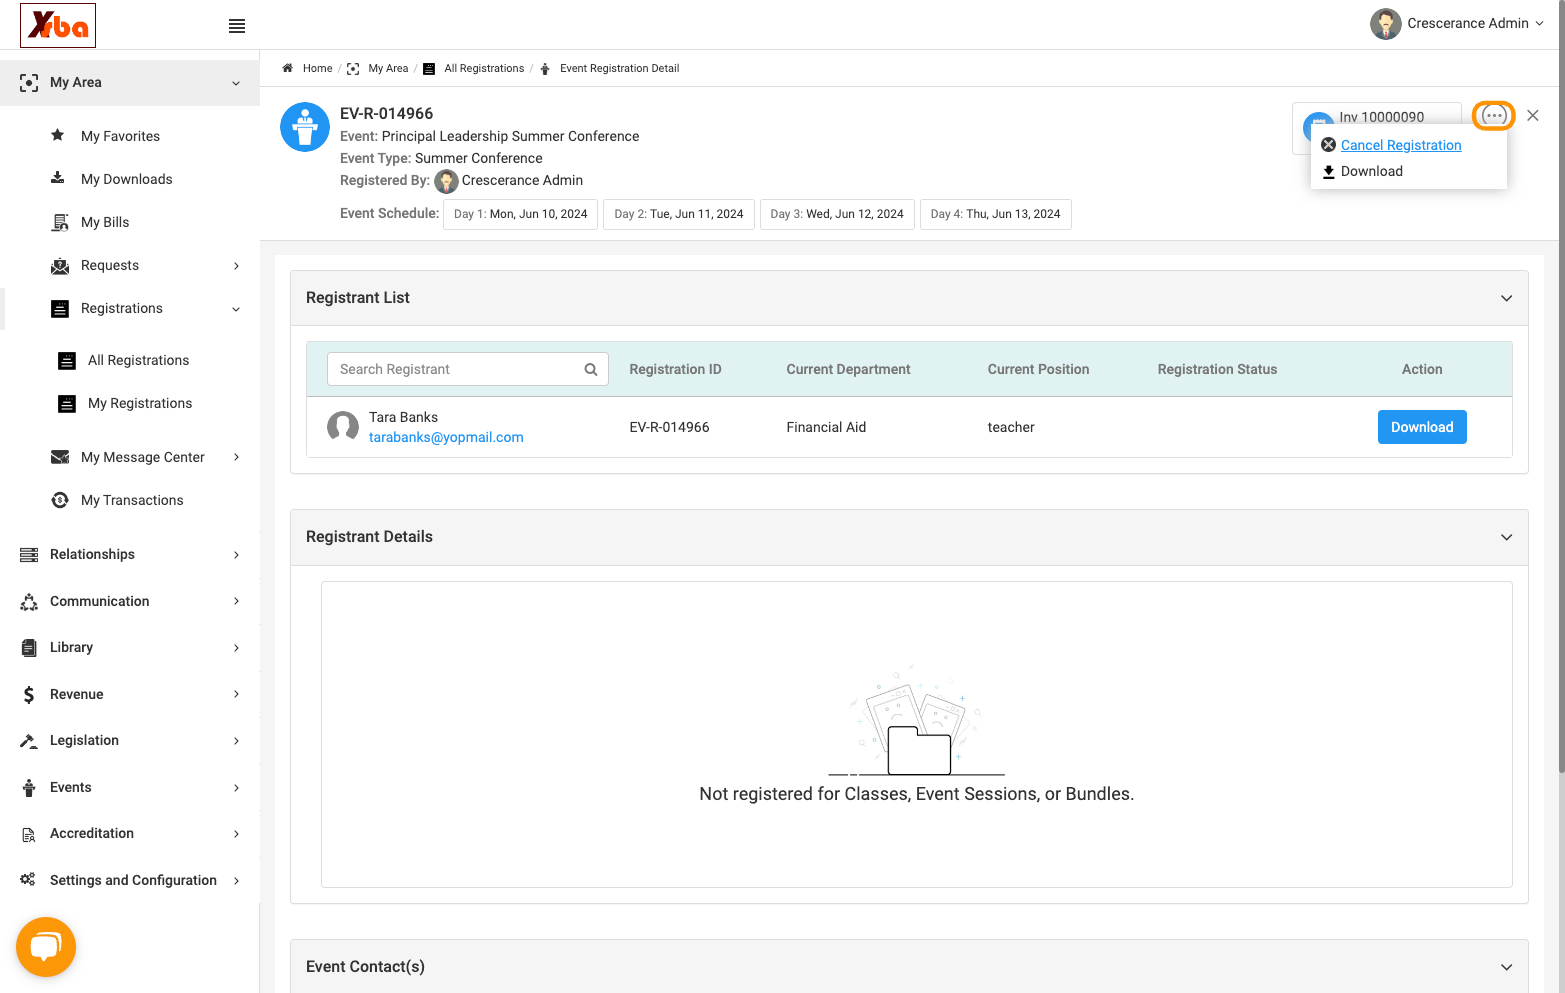Open My Bills icon
Viewport: 1565px width, 993px height.
pyautogui.click(x=60, y=222)
